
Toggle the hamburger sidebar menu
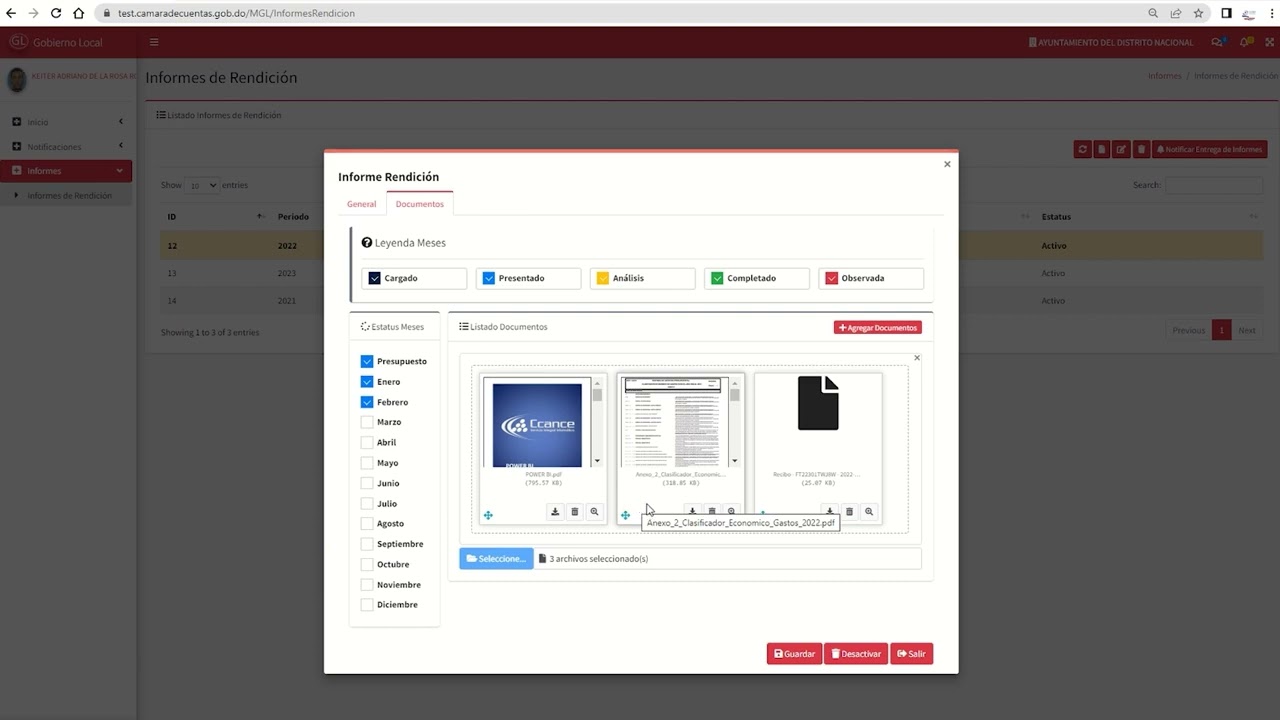[x=154, y=42]
